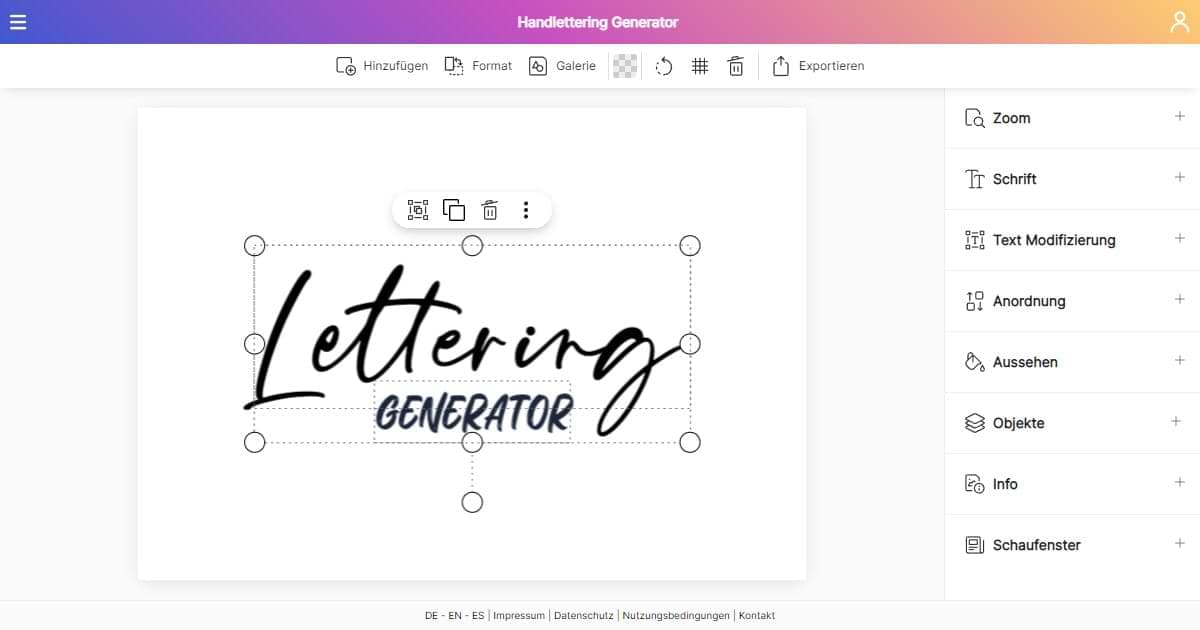The image size is (1200, 630).
Task: Click the group objects icon in floating toolbar
Action: pos(418,210)
